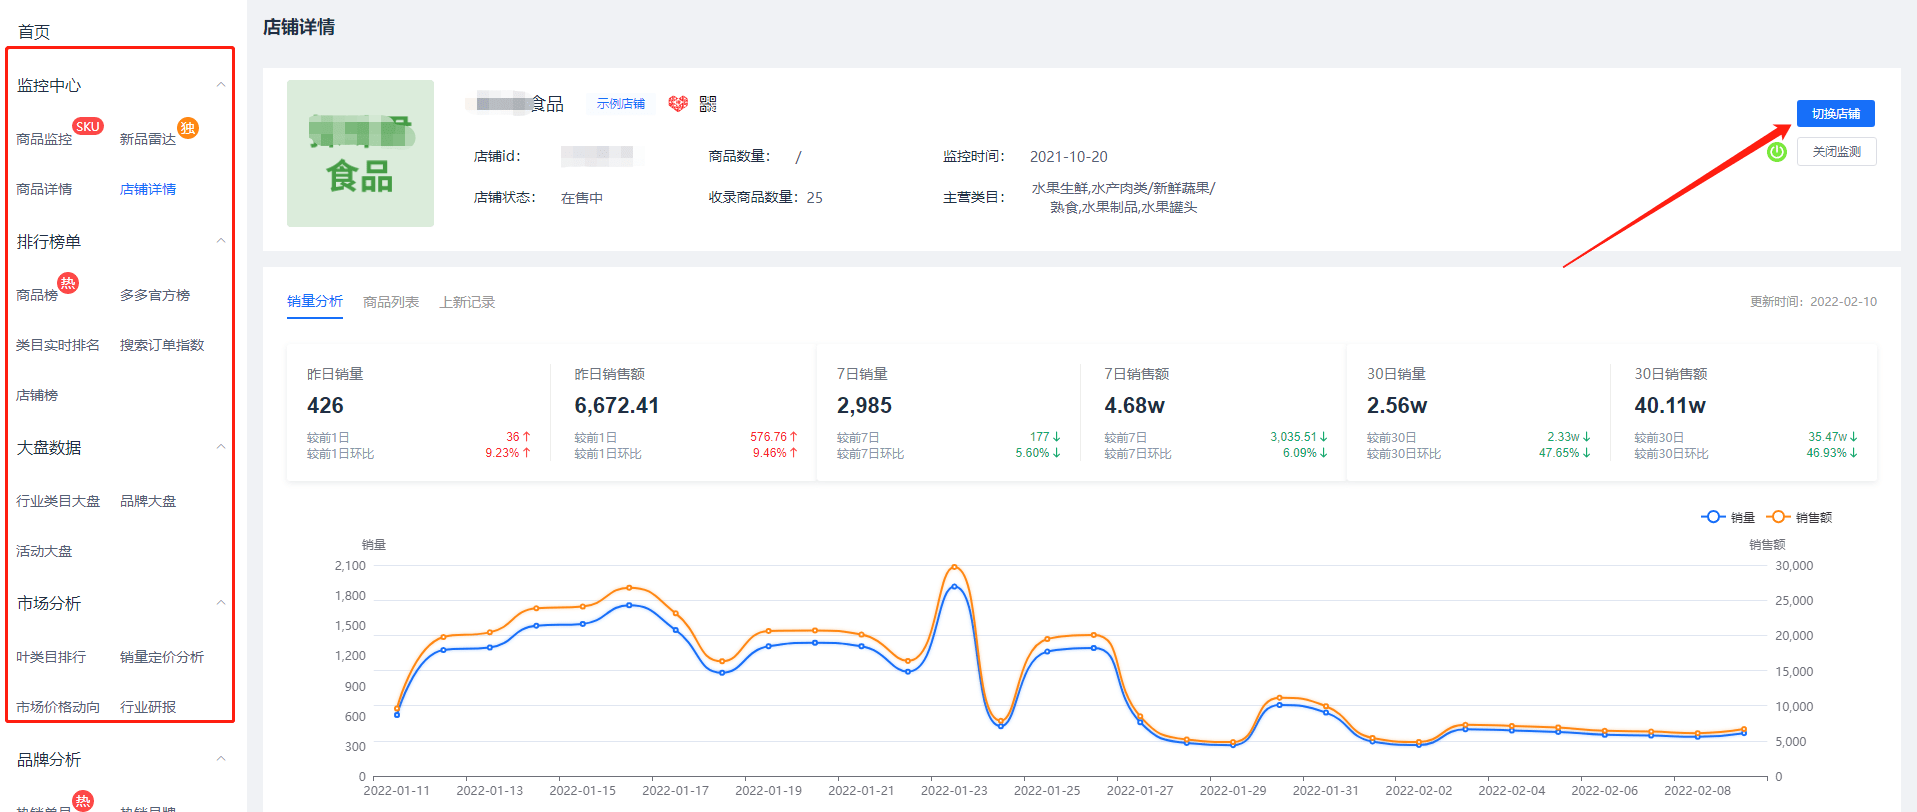Viewport: 1917px width, 812px height.
Task: Click the 独 badge on 新品雷达
Action: point(188,128)
